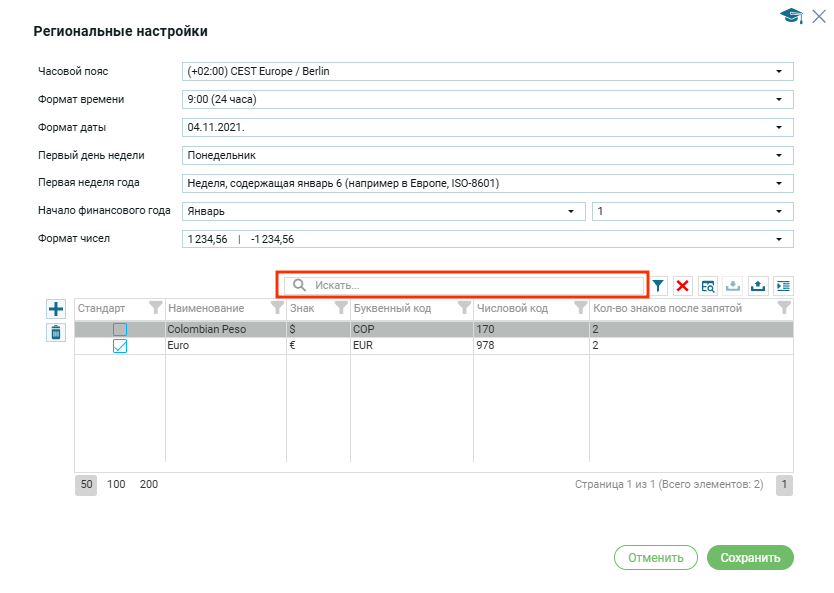Click the trash icon to delete row
834x593 pixels.
coord(56,333)
